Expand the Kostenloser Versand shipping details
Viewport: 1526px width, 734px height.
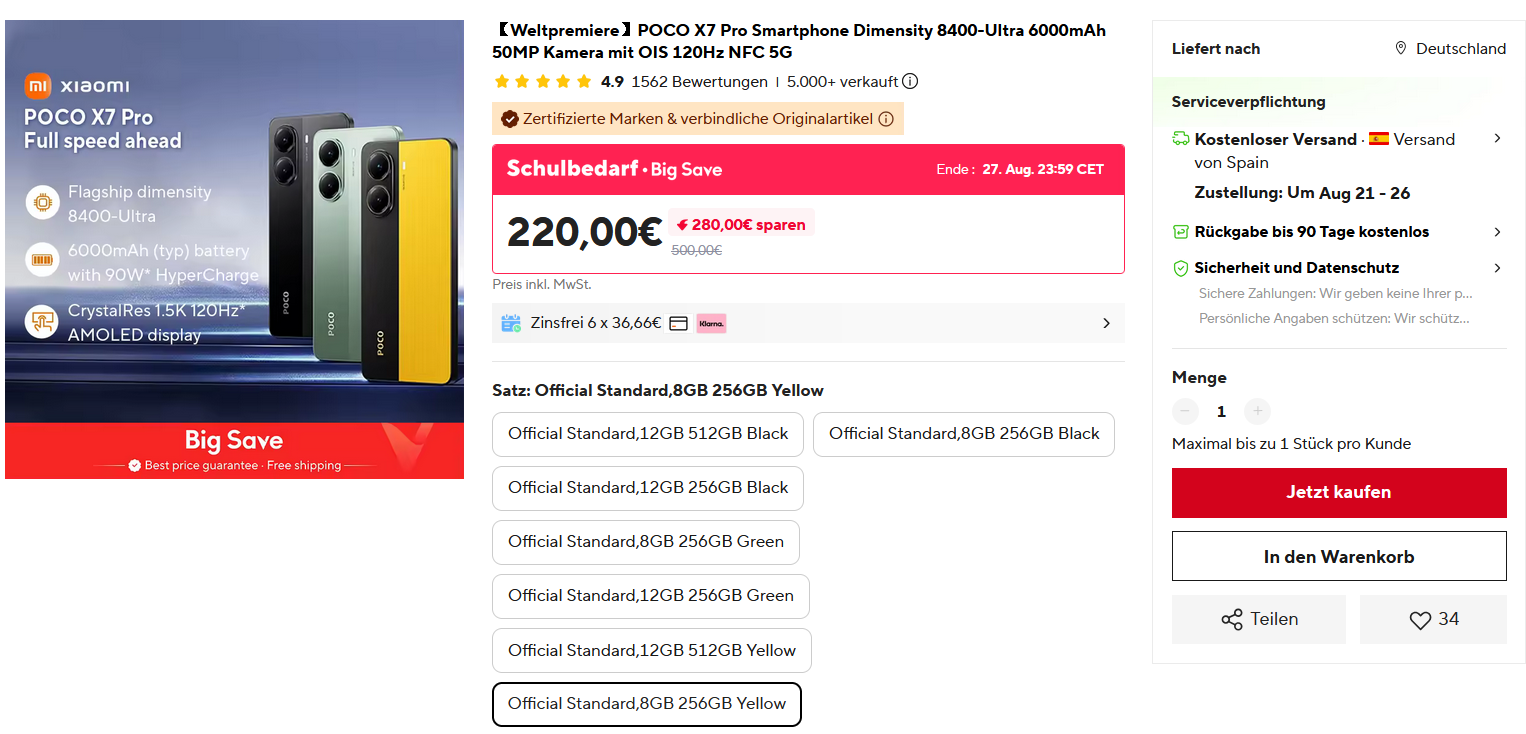pos(1497,139)
